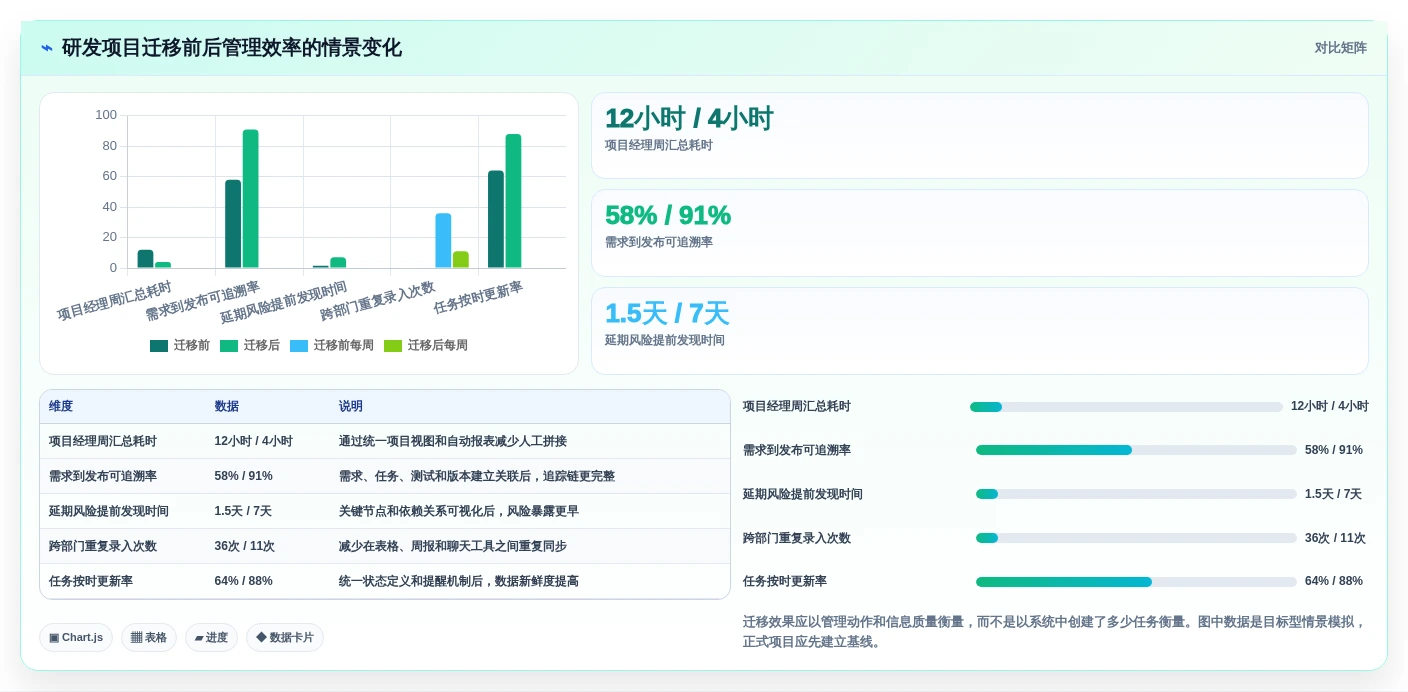Viewport: 1408px width, 692px height.
Task: Click description 减少在表格、周报和聊天工具之间重复同步
Action: (453, 547)
